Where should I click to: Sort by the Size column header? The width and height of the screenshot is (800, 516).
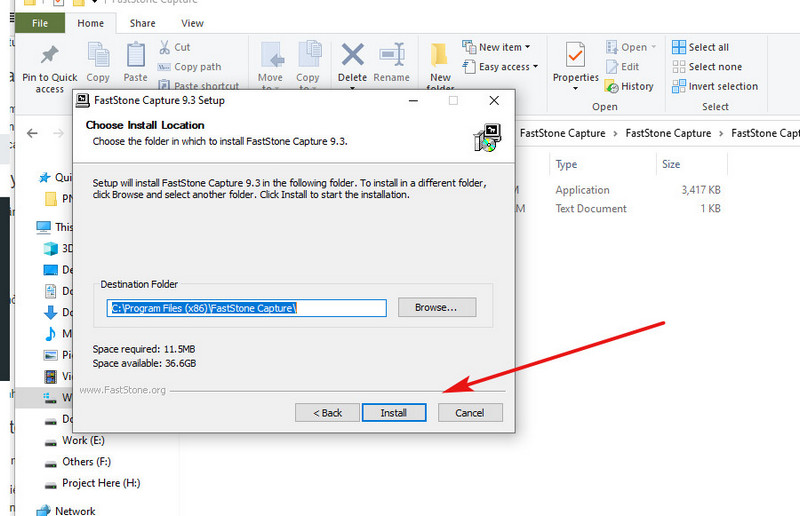[x=671, y=164]
